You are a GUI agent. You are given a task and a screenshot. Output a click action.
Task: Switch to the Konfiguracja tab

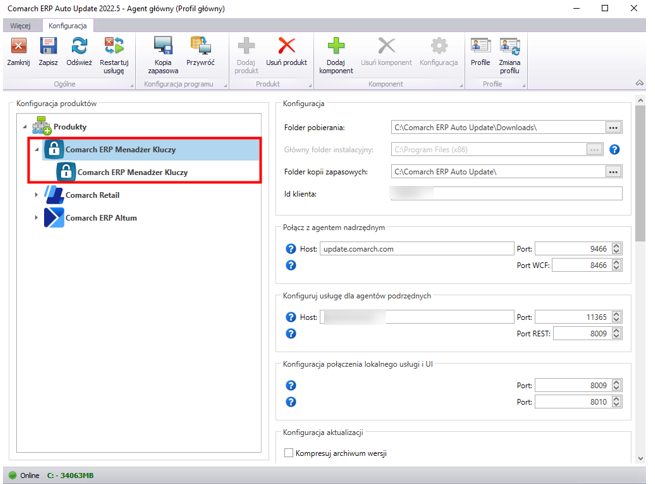click(x=68, y=25)
